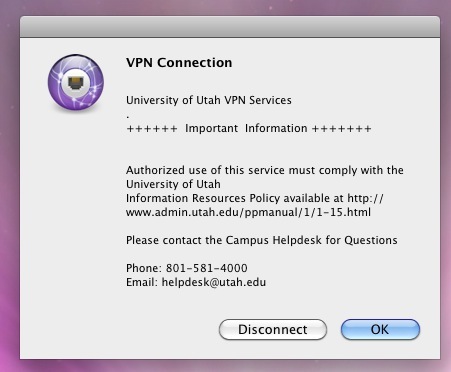Click the purple VPN network globe icon
The width and height of the screenshot is (451, 372).
[76, 82]
